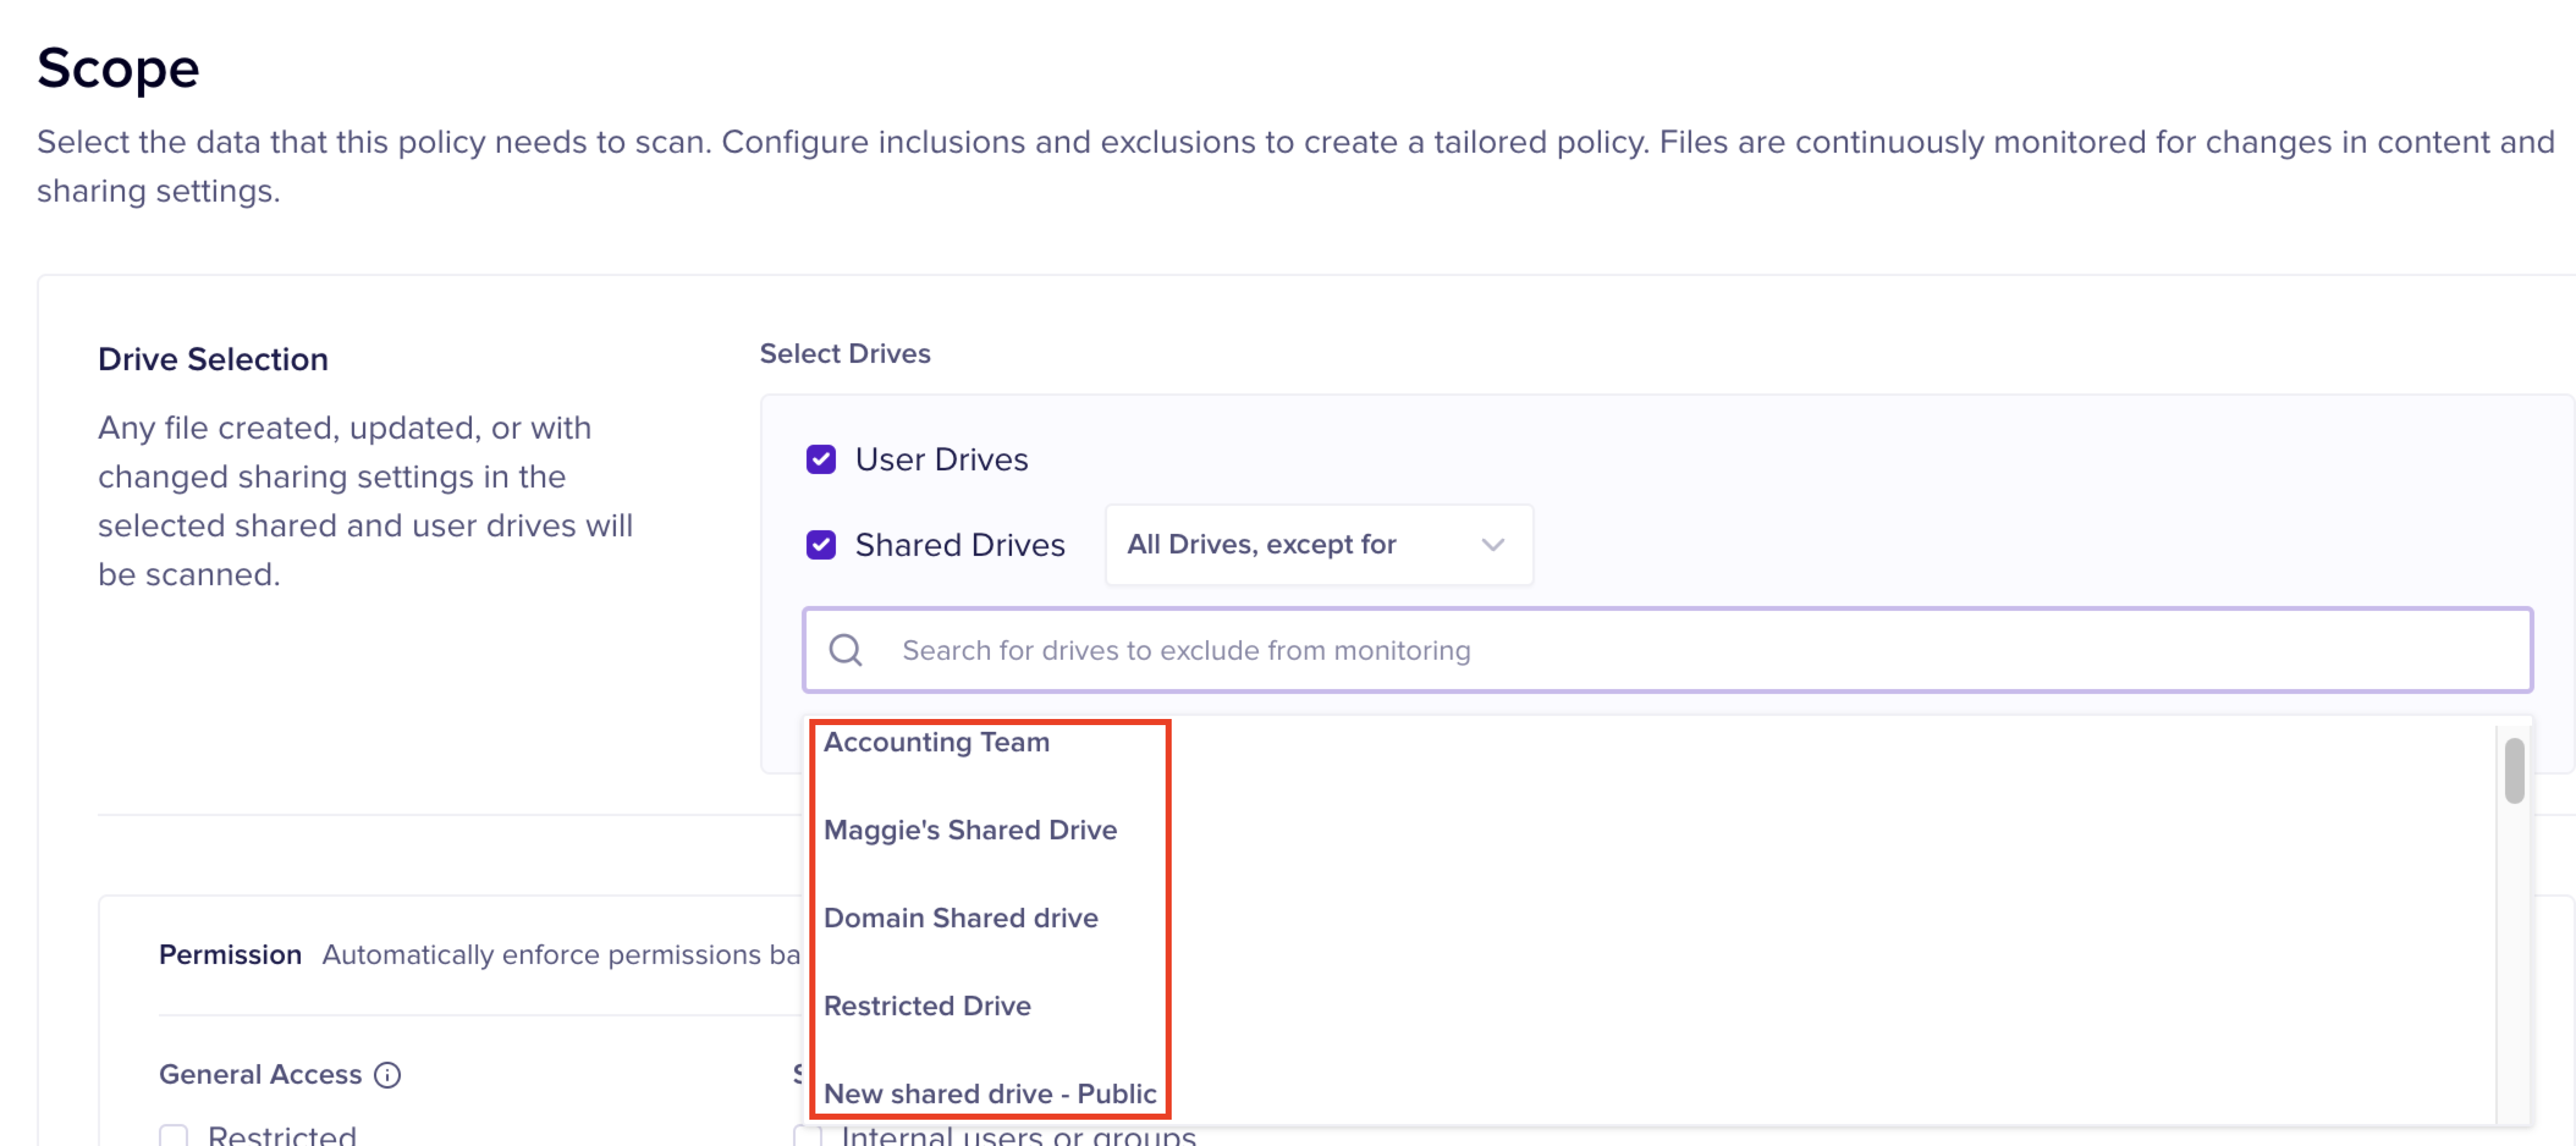Select Accounting Team from drive list
Image resolution: width=2576 pixels, height=1146 pixels.
point(936,743)
